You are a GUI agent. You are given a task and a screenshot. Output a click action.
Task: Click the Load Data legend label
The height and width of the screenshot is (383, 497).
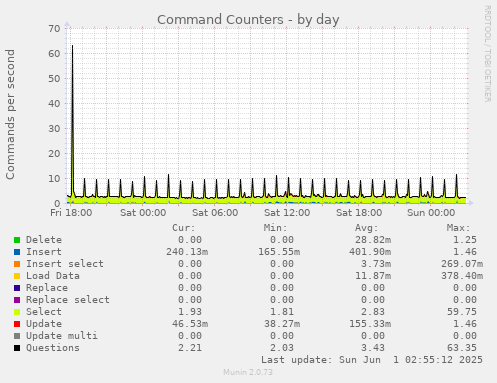[x=53, y=276]
